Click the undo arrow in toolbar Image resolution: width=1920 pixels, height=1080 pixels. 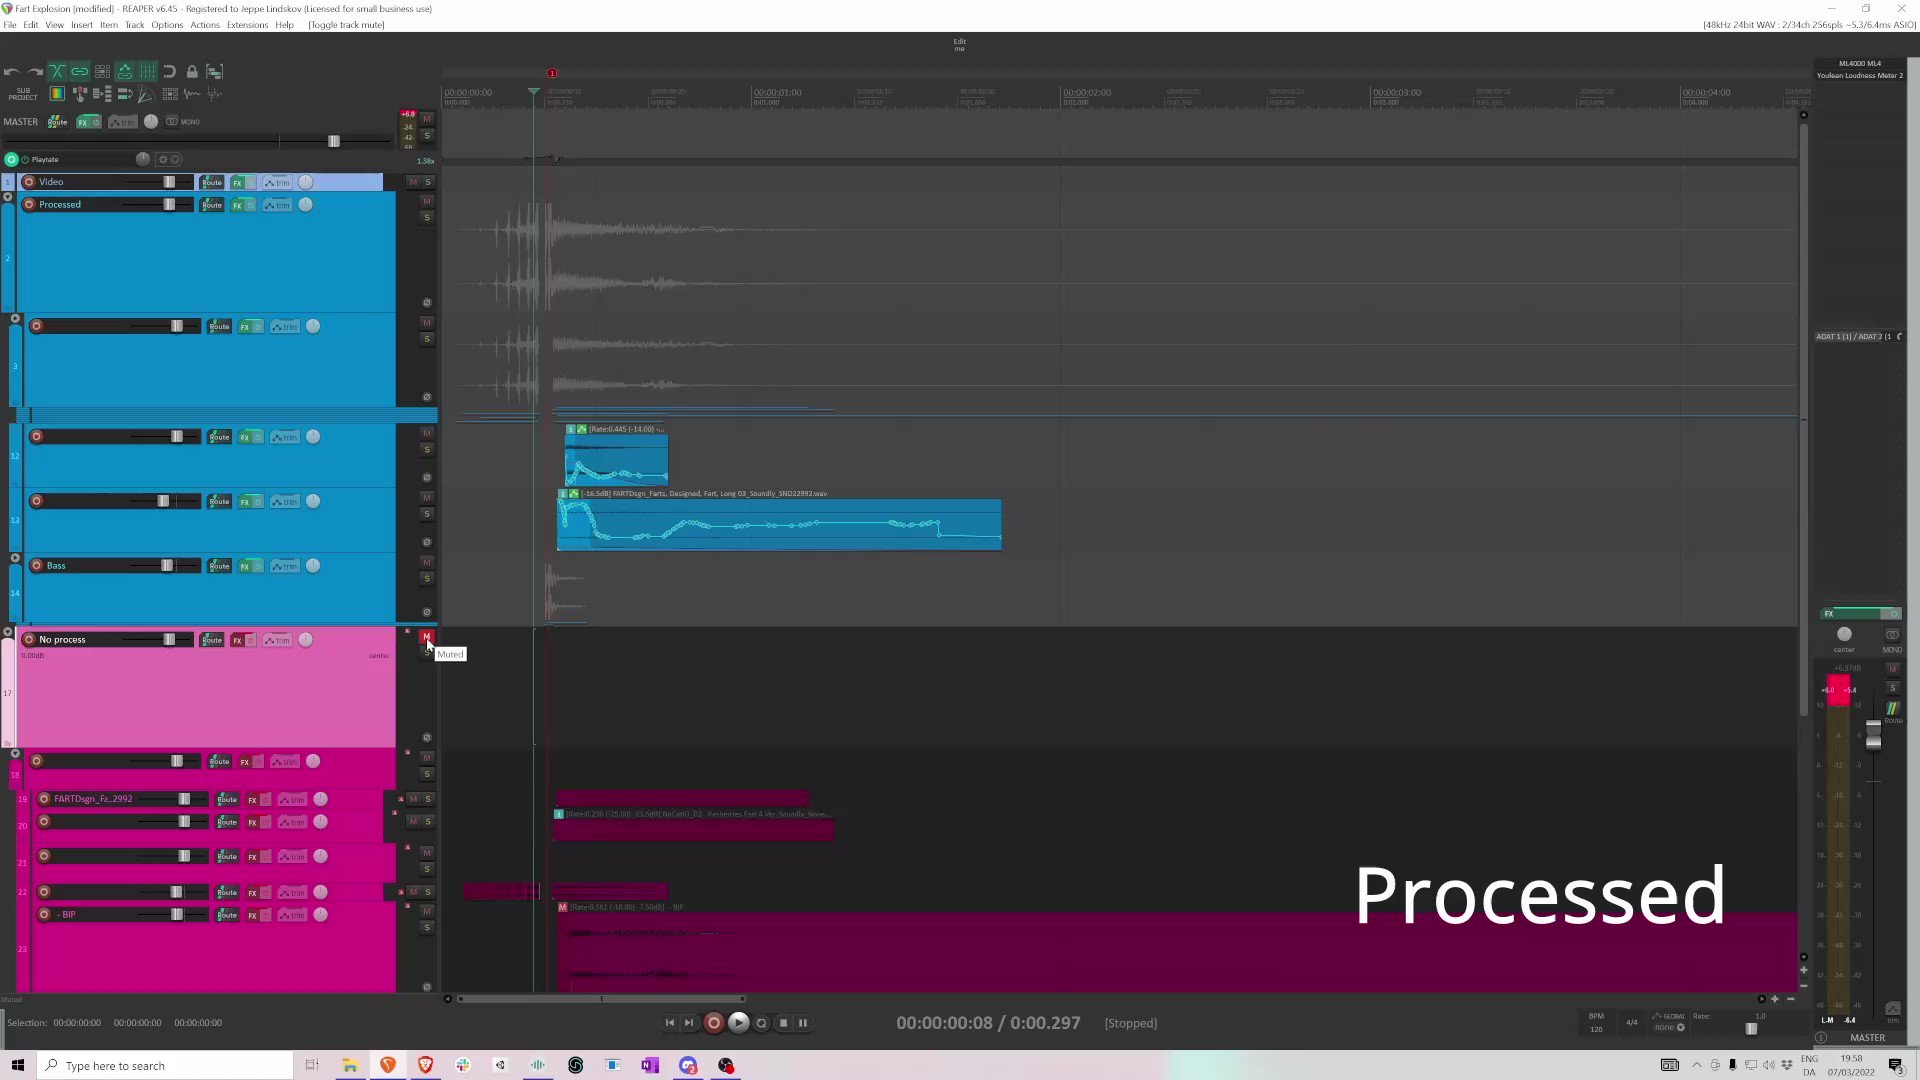11,72
